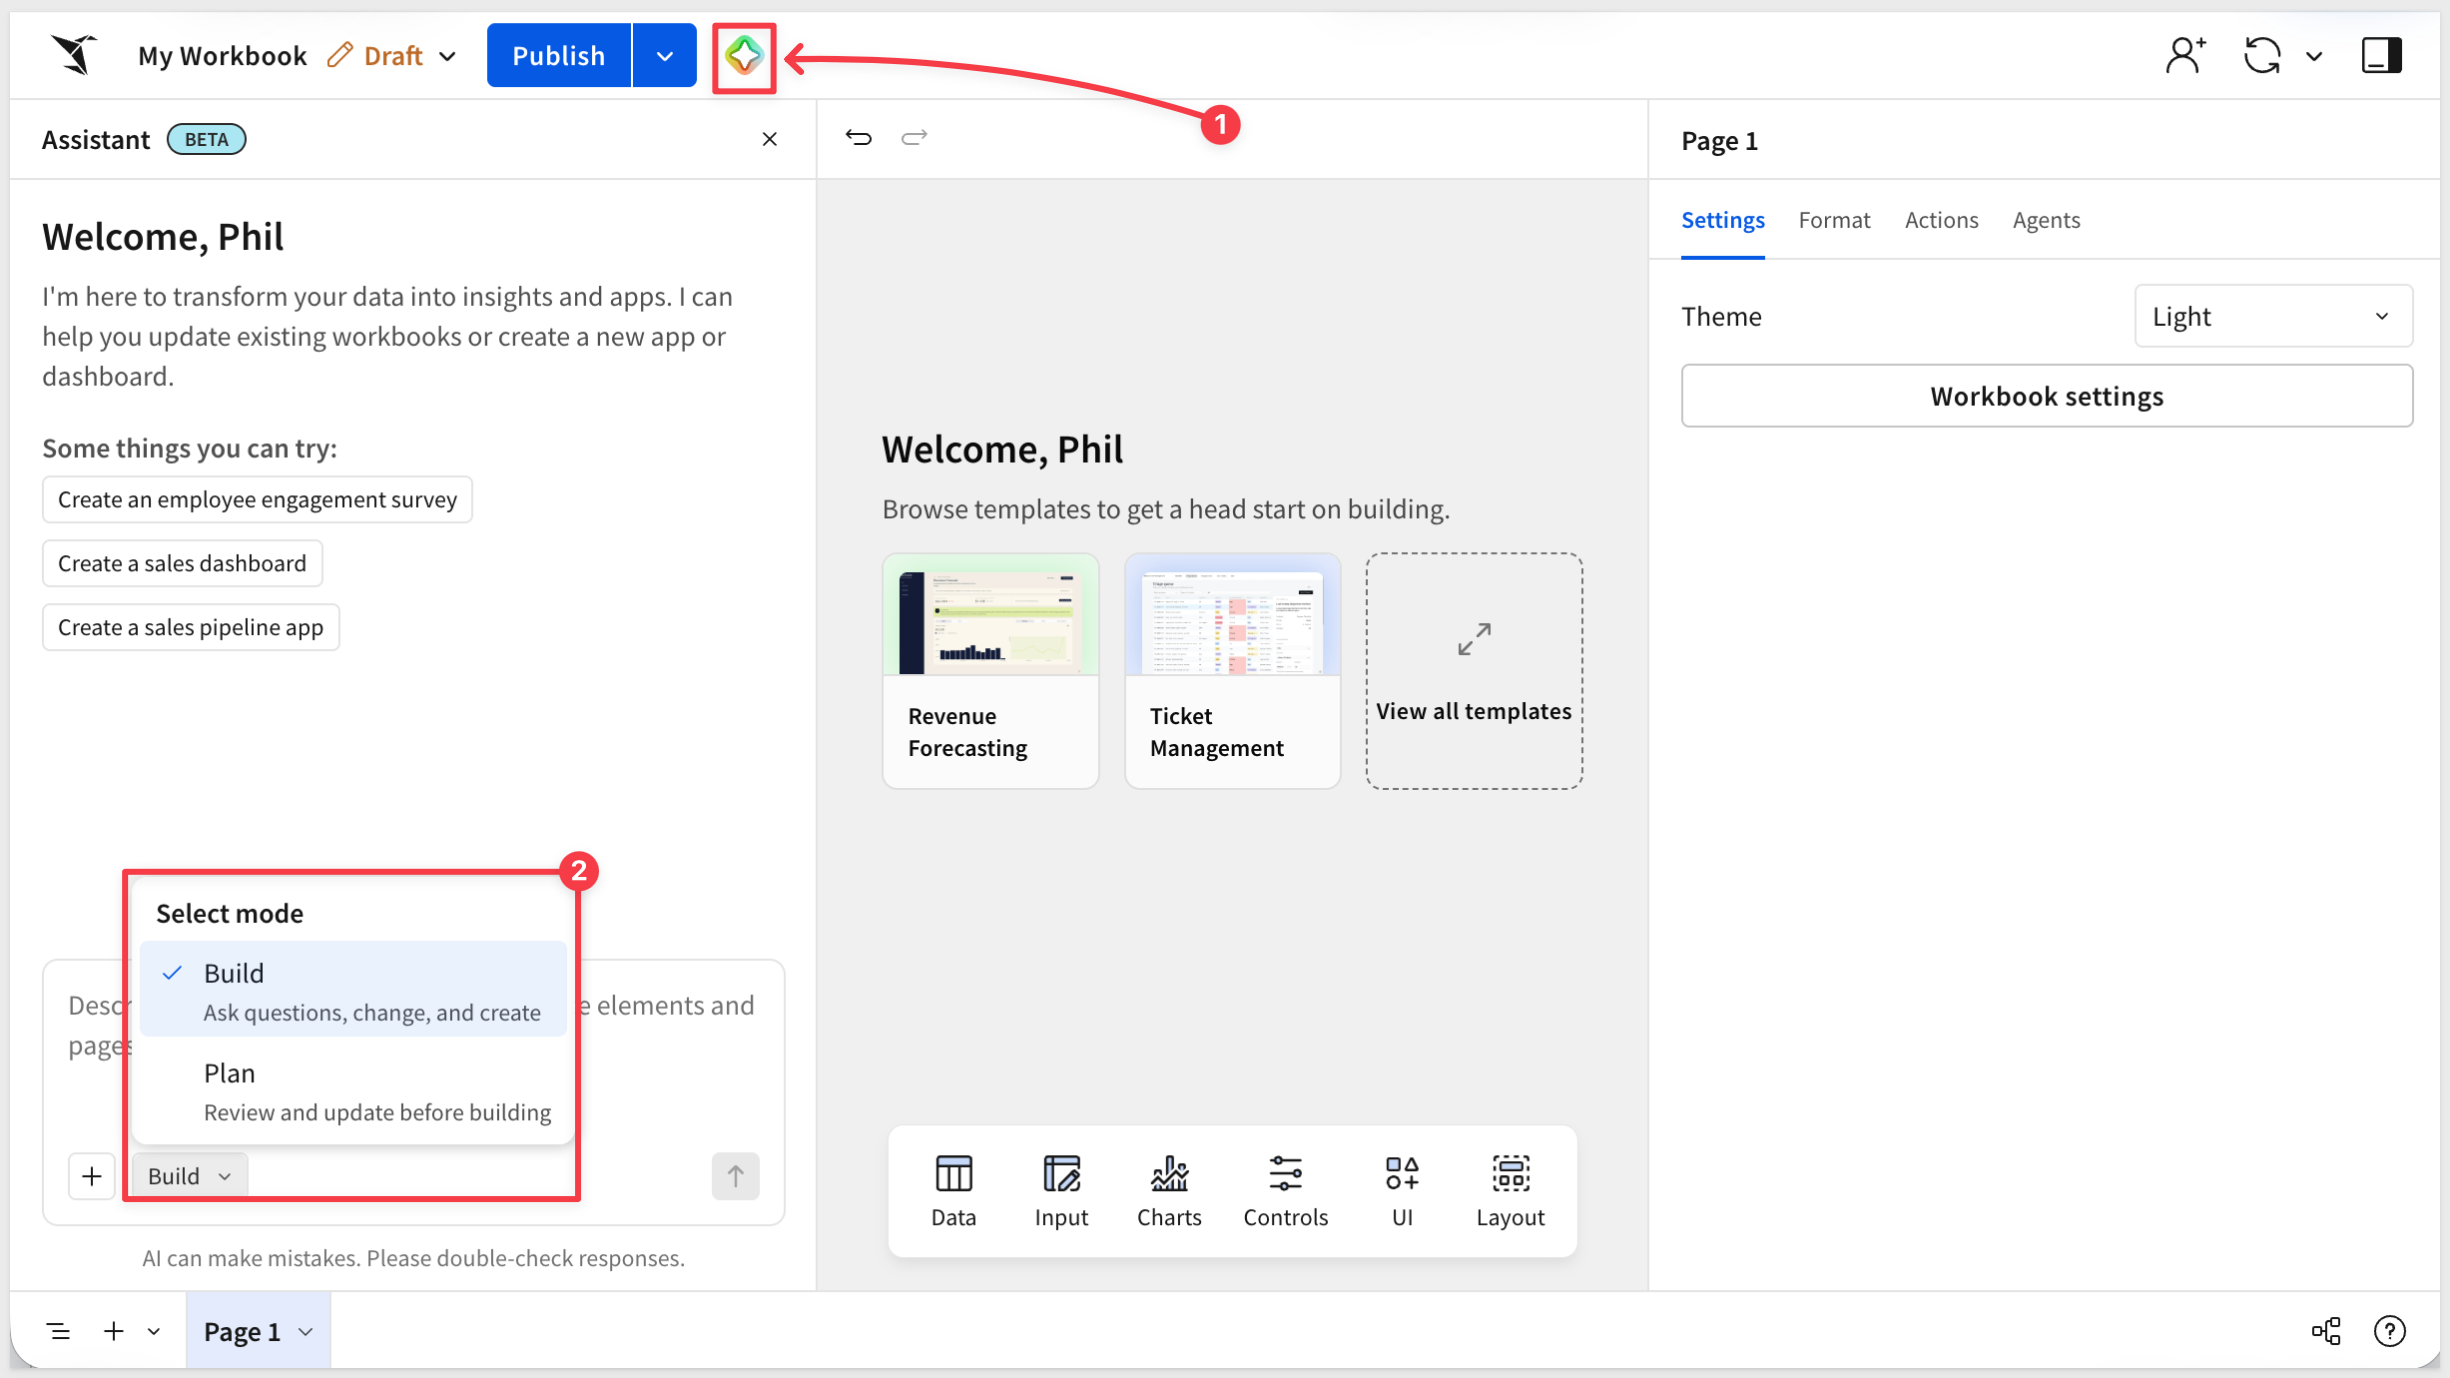The width and height of the screenshot is (2450, 1378).
Task: Click the undo arrow
Action: pyautogui.click(x=859, y=137)
